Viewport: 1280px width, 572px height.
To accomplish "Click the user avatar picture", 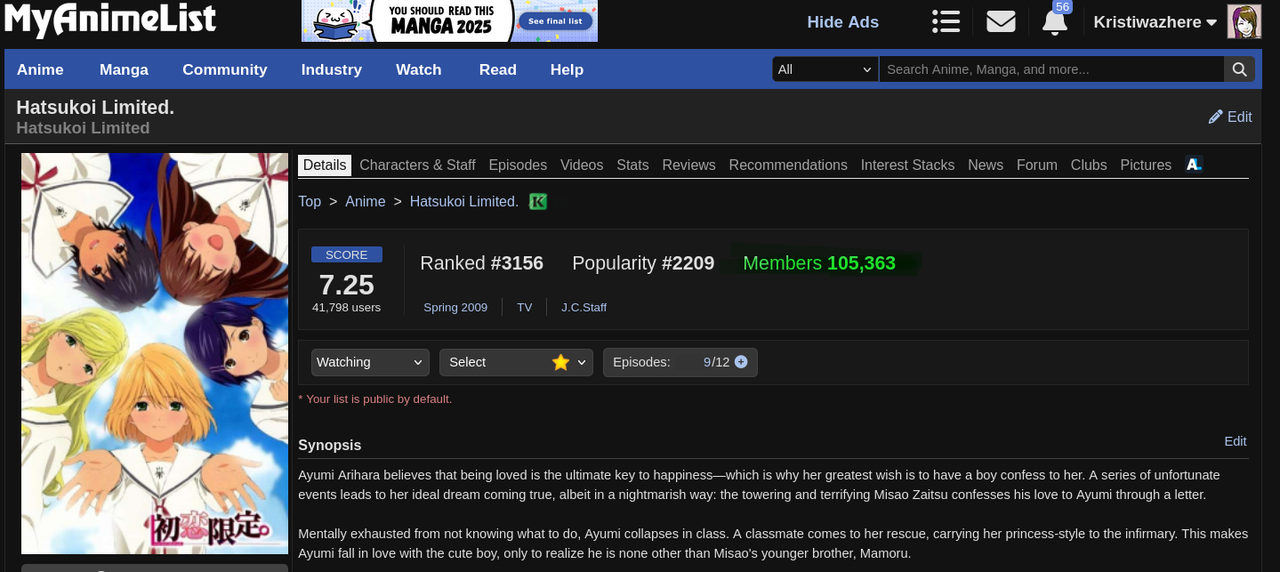I will point(1244,21).
